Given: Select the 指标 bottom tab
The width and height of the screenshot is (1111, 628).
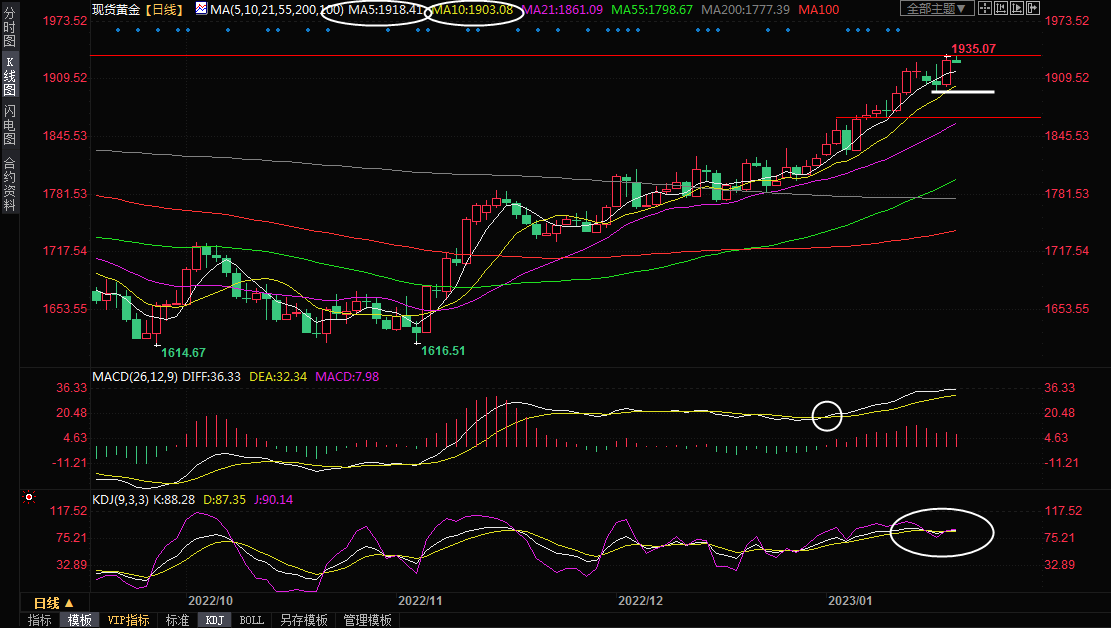Looking at the screenshot, I should point(40,620).
